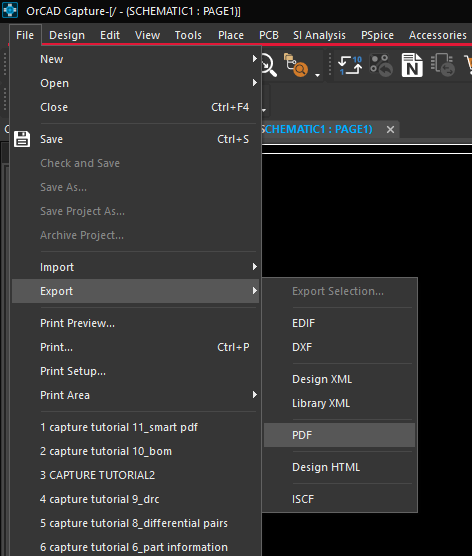Image resolution: width=472 pixels, height=556 pixels.
Task: Open the Create Netlist icon
Action: click(x=412, y=65)
